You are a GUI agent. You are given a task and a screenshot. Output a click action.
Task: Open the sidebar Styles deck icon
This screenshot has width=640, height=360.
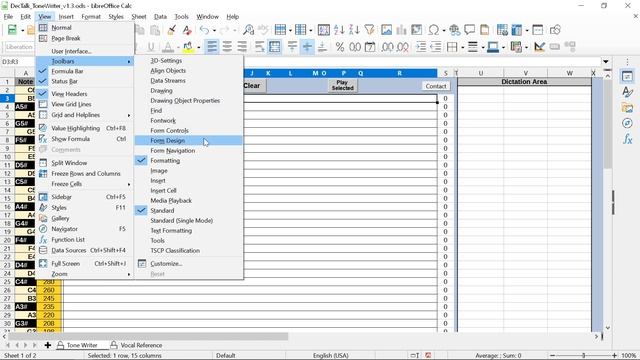click(x=627, y=92)
